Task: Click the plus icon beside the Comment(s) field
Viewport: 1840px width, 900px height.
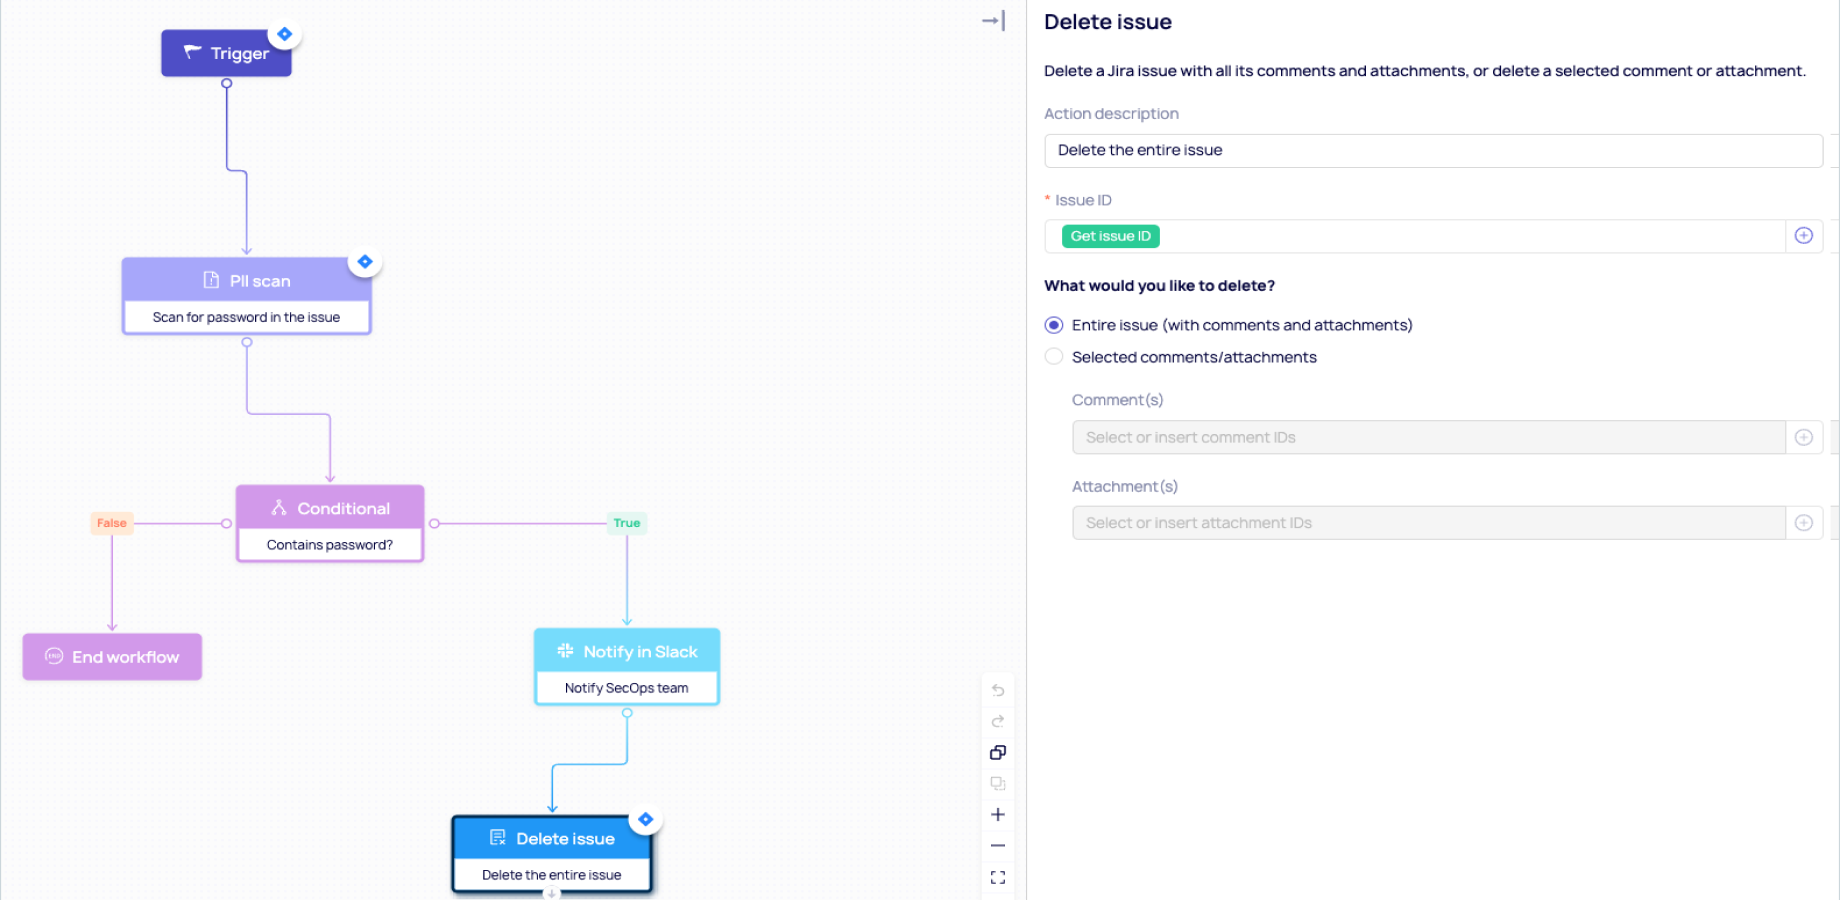Action: pos(1803,437)
